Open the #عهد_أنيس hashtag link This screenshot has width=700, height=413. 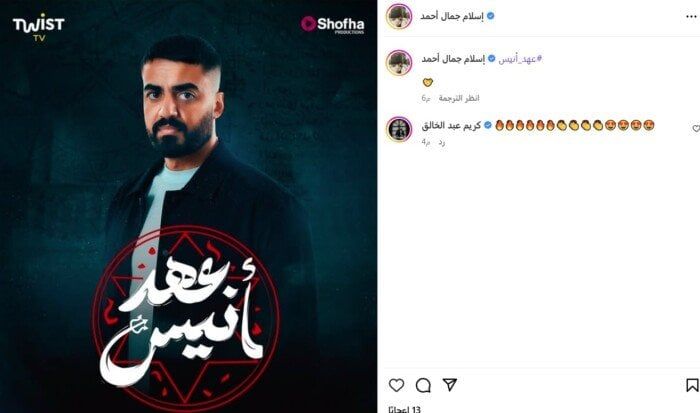(520, 59)
